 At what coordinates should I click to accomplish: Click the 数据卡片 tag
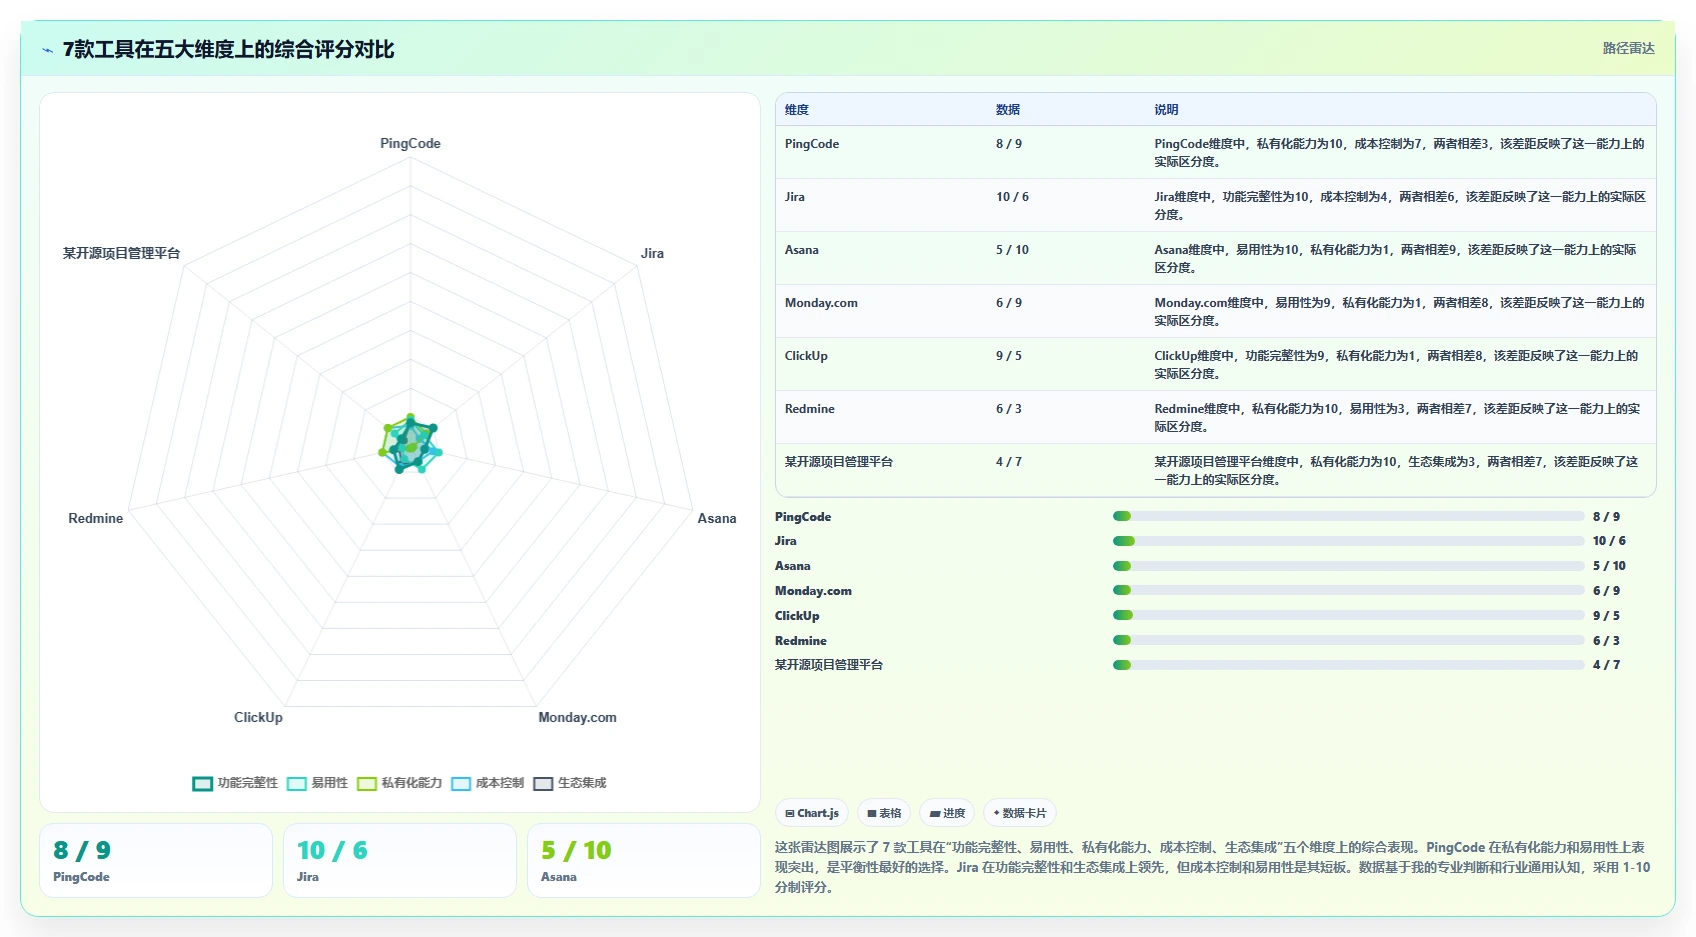[x=1020, y=813]
